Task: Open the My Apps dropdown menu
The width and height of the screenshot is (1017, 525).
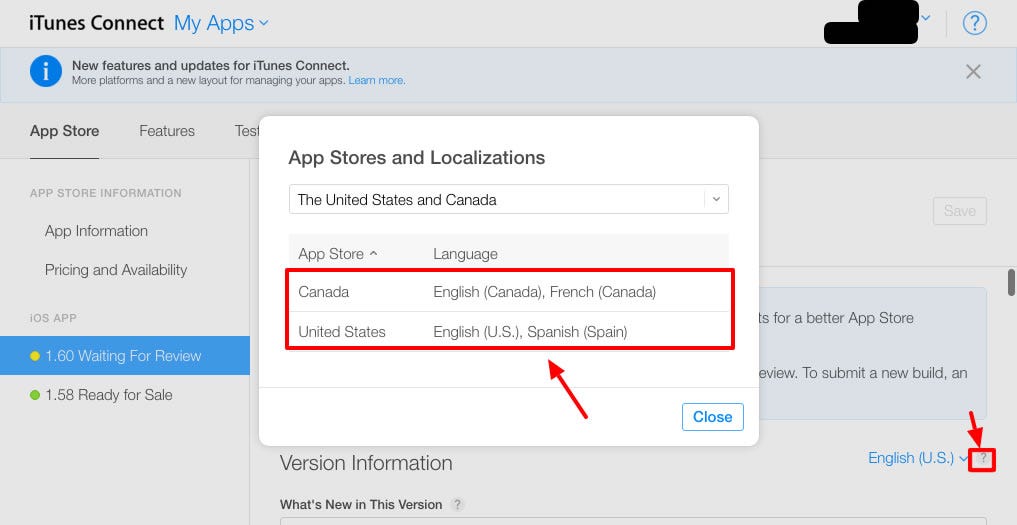Action: tap(221, 23)
